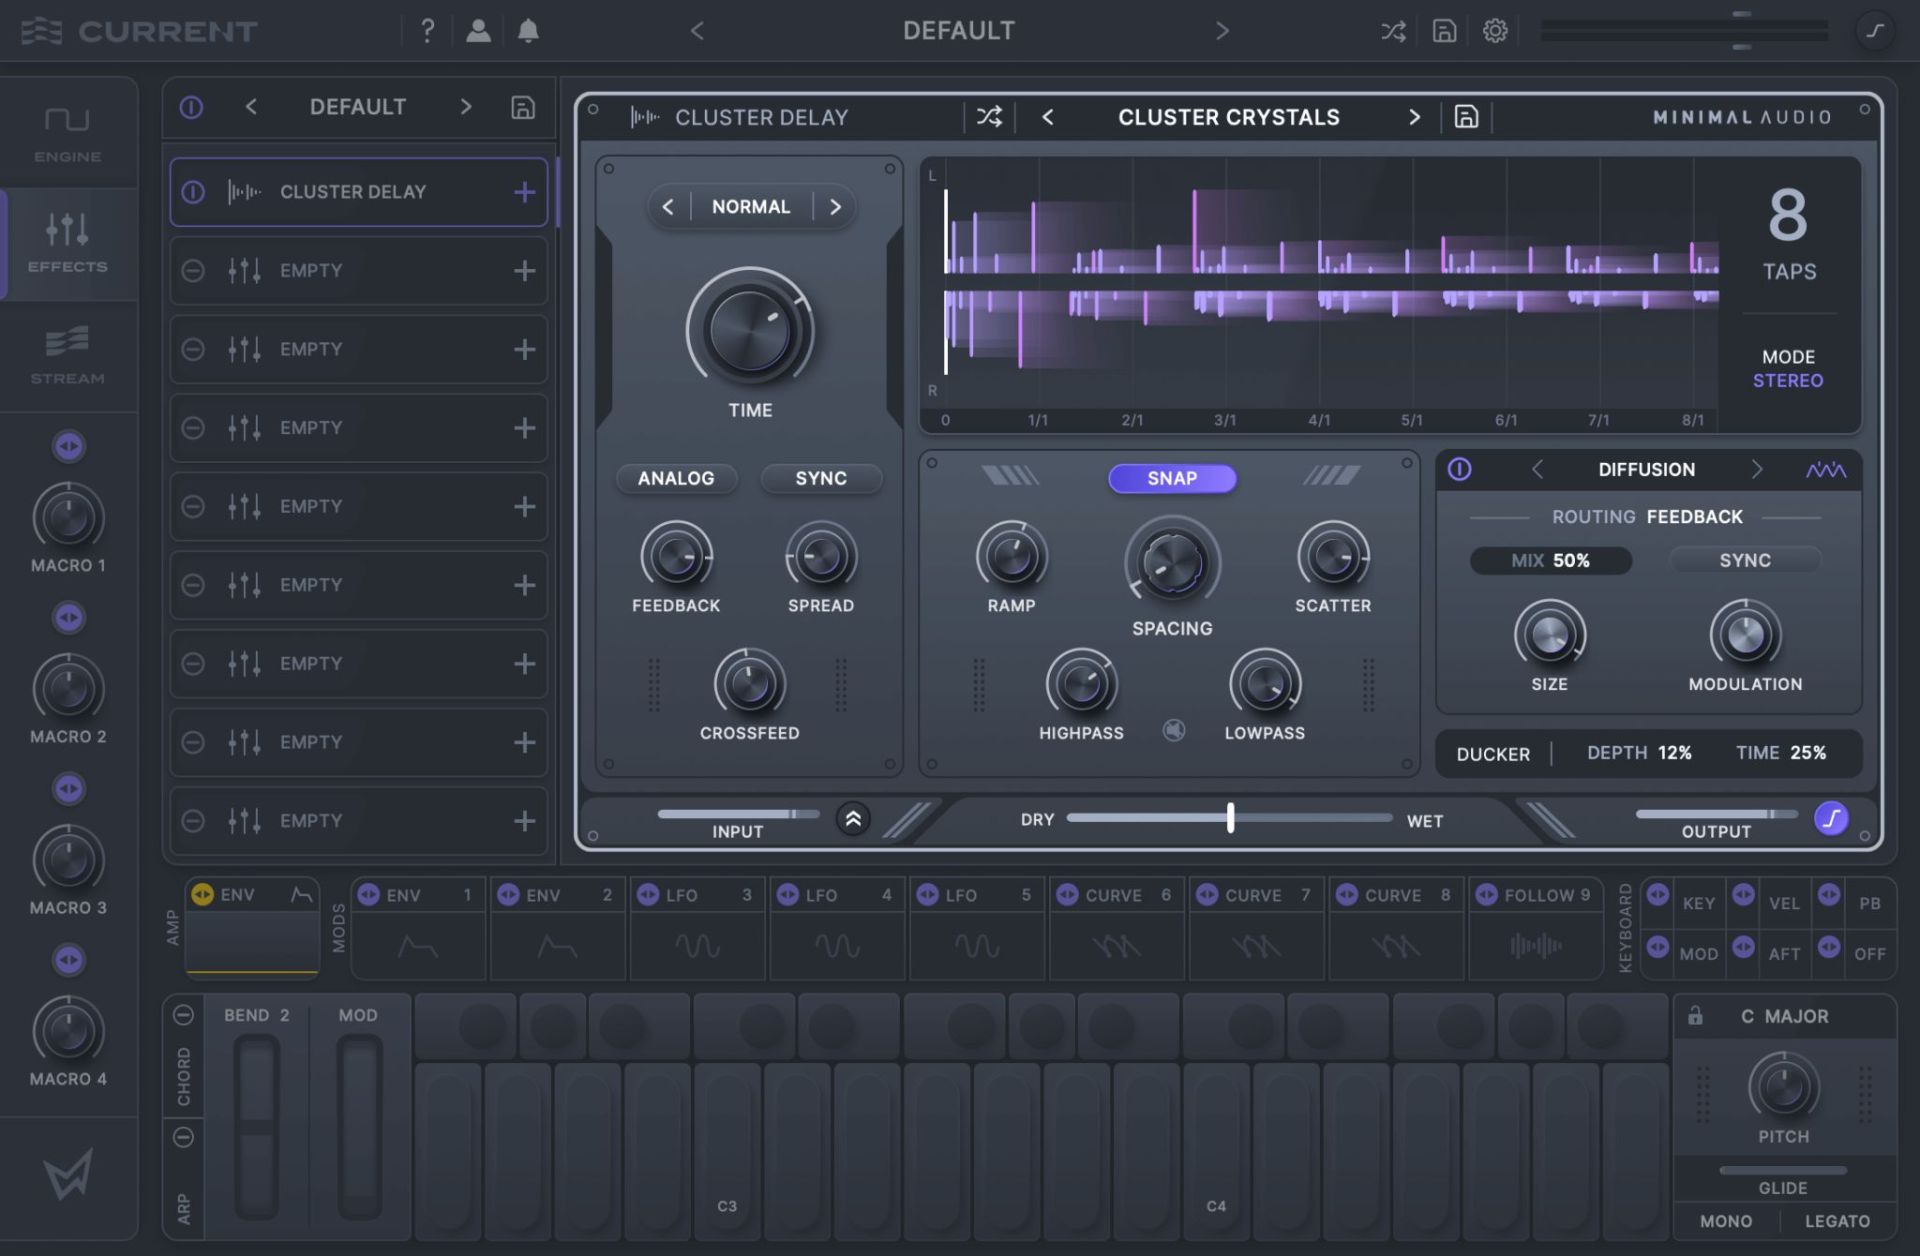Toggle the top-right soft clip limiter icon
The width and height of the screenshot is (1920, 1256).
point(1875,31)
